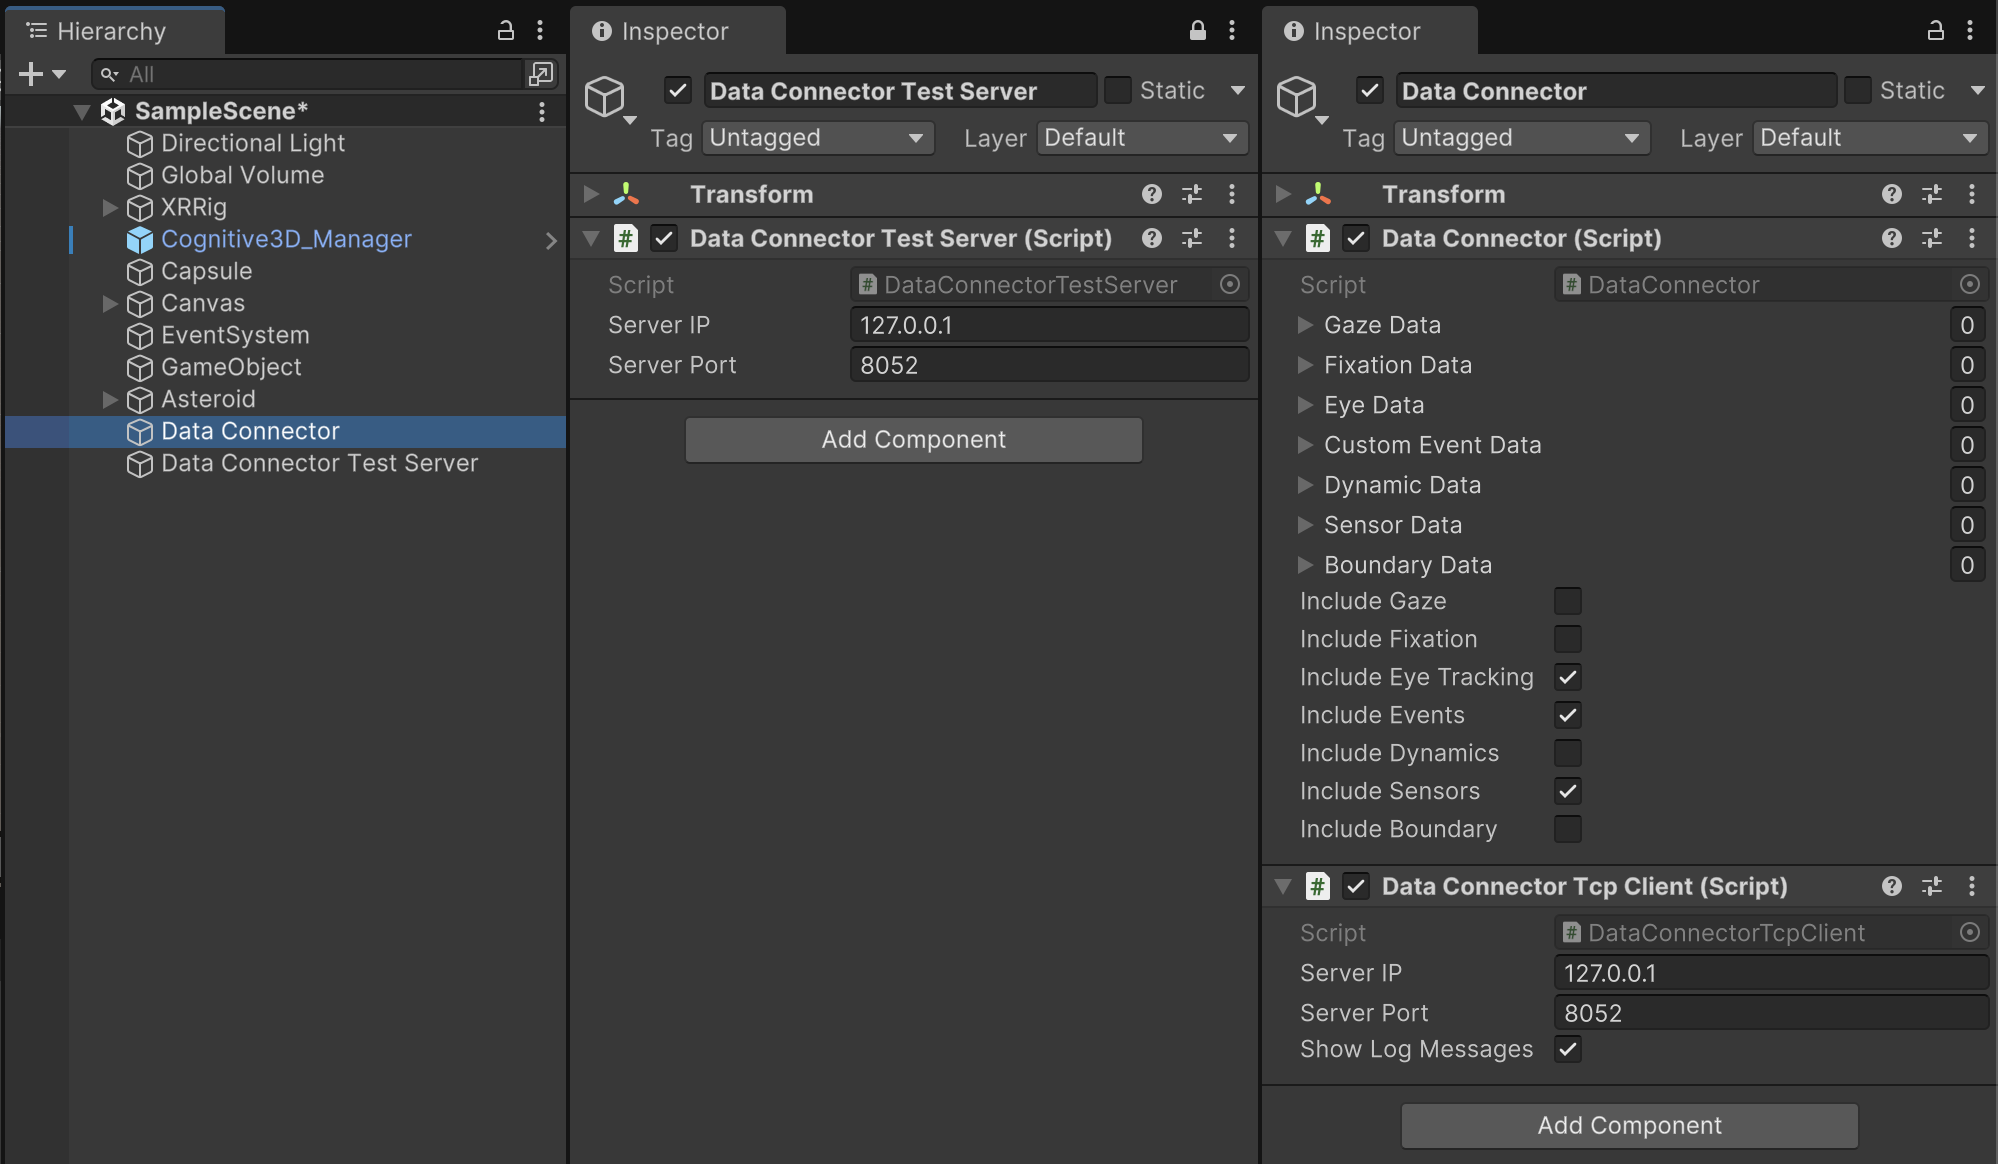
Task: Click the presets icon on the Transform component
Action: (1192, 194)
